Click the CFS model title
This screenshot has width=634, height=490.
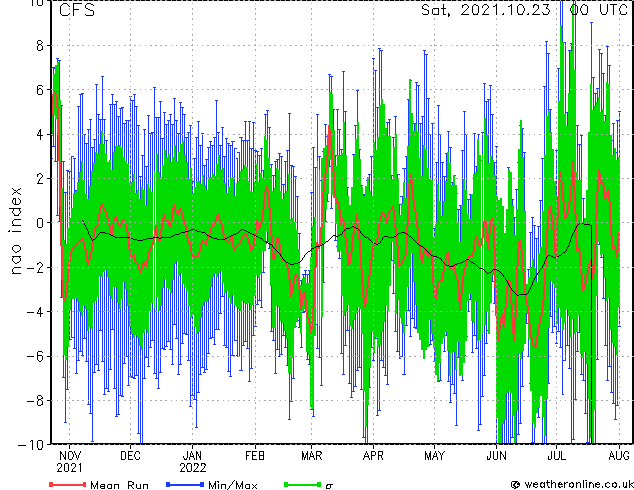pyautogui.click(x=76, y=10)
